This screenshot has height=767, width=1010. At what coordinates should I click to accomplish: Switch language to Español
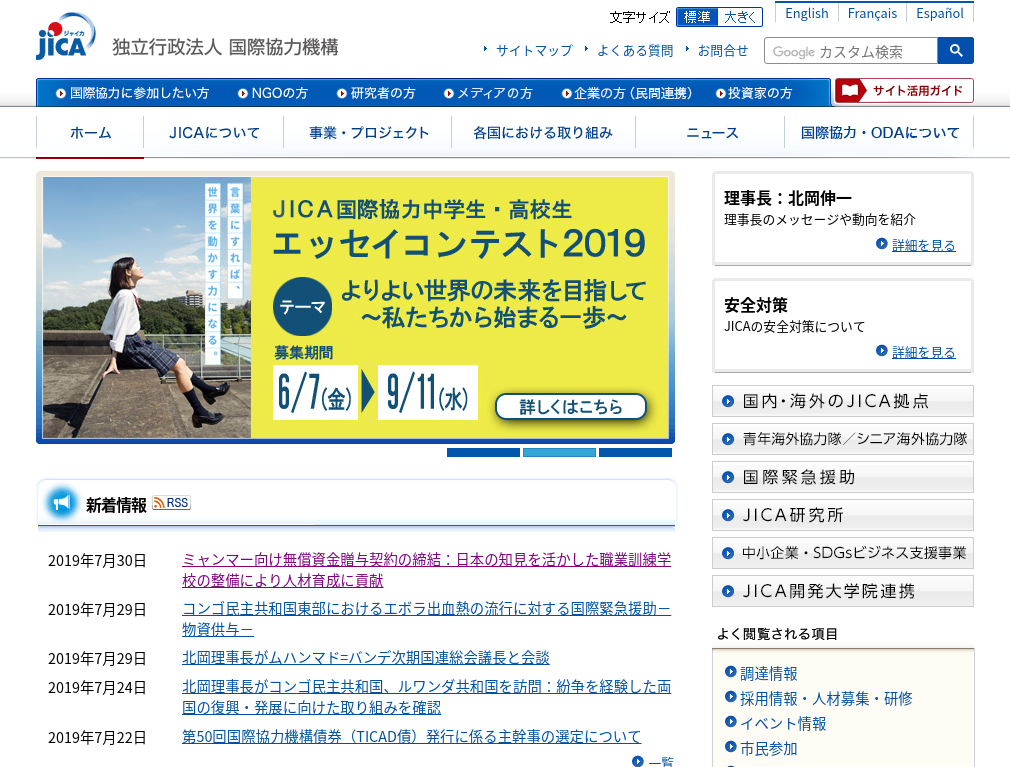coord(940,13)
